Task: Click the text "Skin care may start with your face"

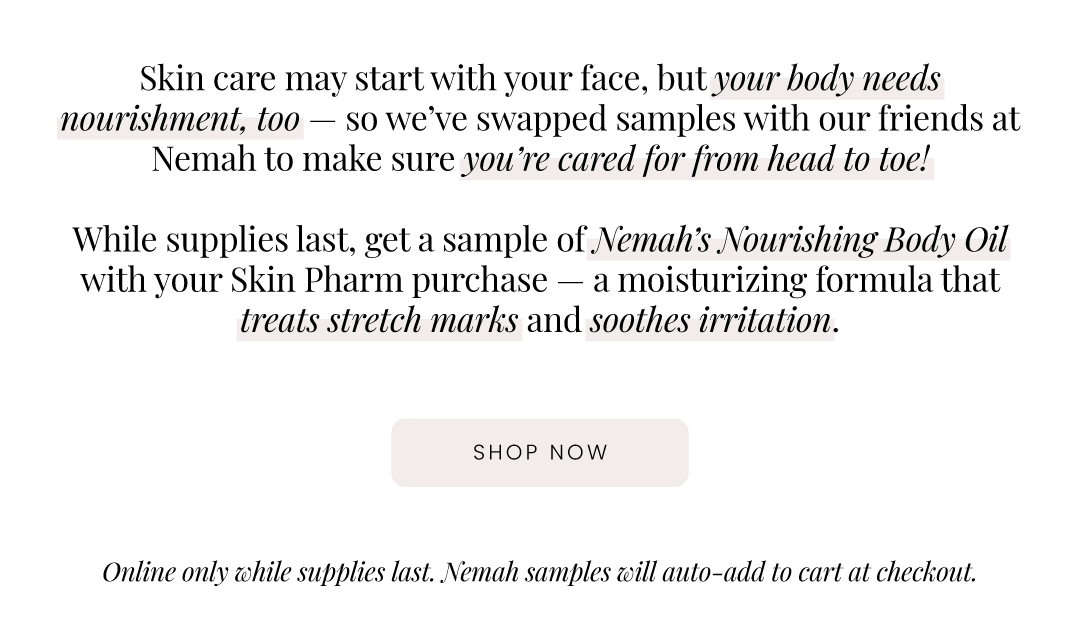Action: [393, 79]
